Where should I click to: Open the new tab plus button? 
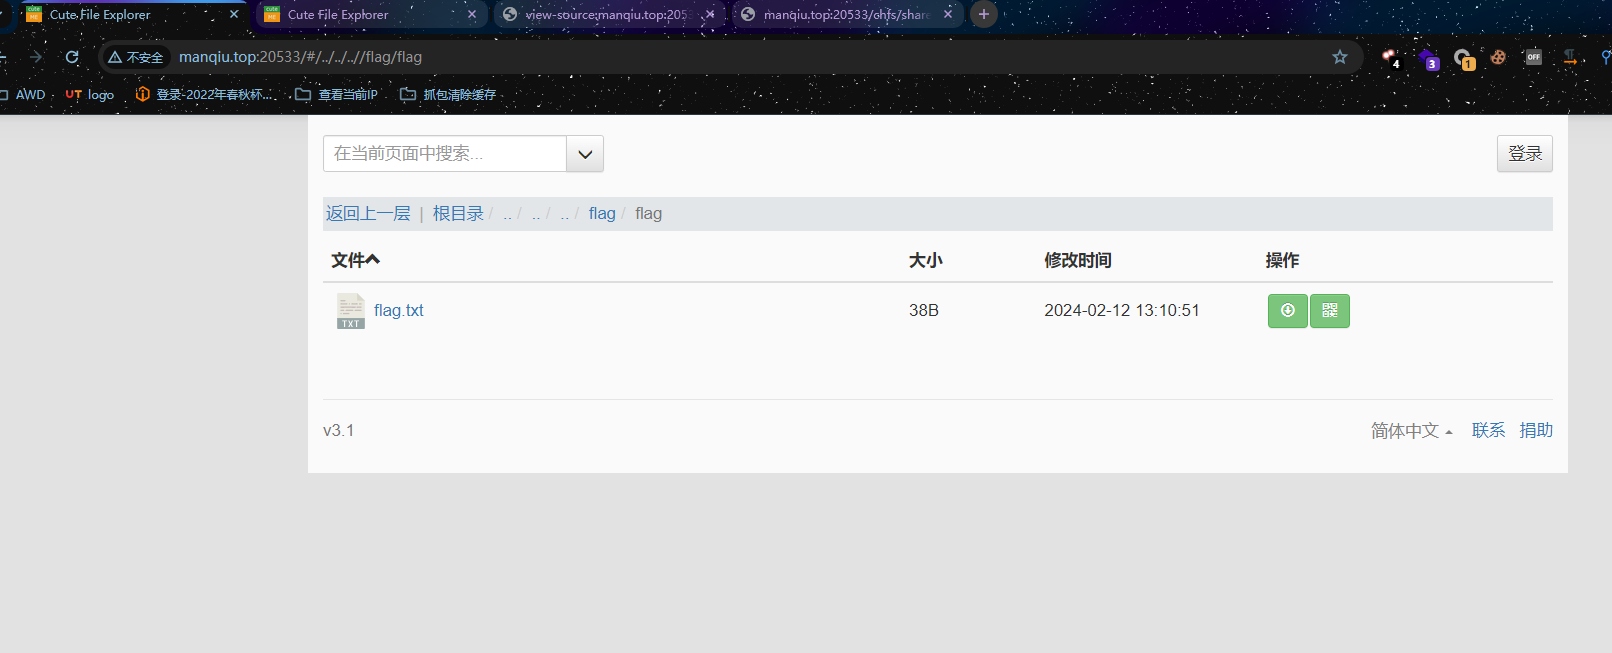point(984,14)
